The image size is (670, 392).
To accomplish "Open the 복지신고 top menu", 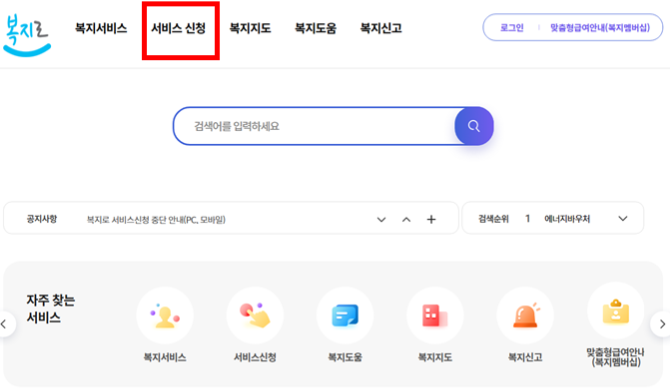I will coord(381,28).
